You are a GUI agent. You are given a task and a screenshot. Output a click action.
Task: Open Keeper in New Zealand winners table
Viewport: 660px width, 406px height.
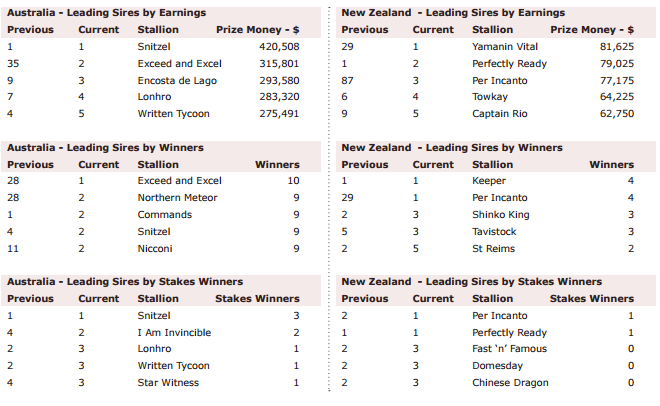489,181
